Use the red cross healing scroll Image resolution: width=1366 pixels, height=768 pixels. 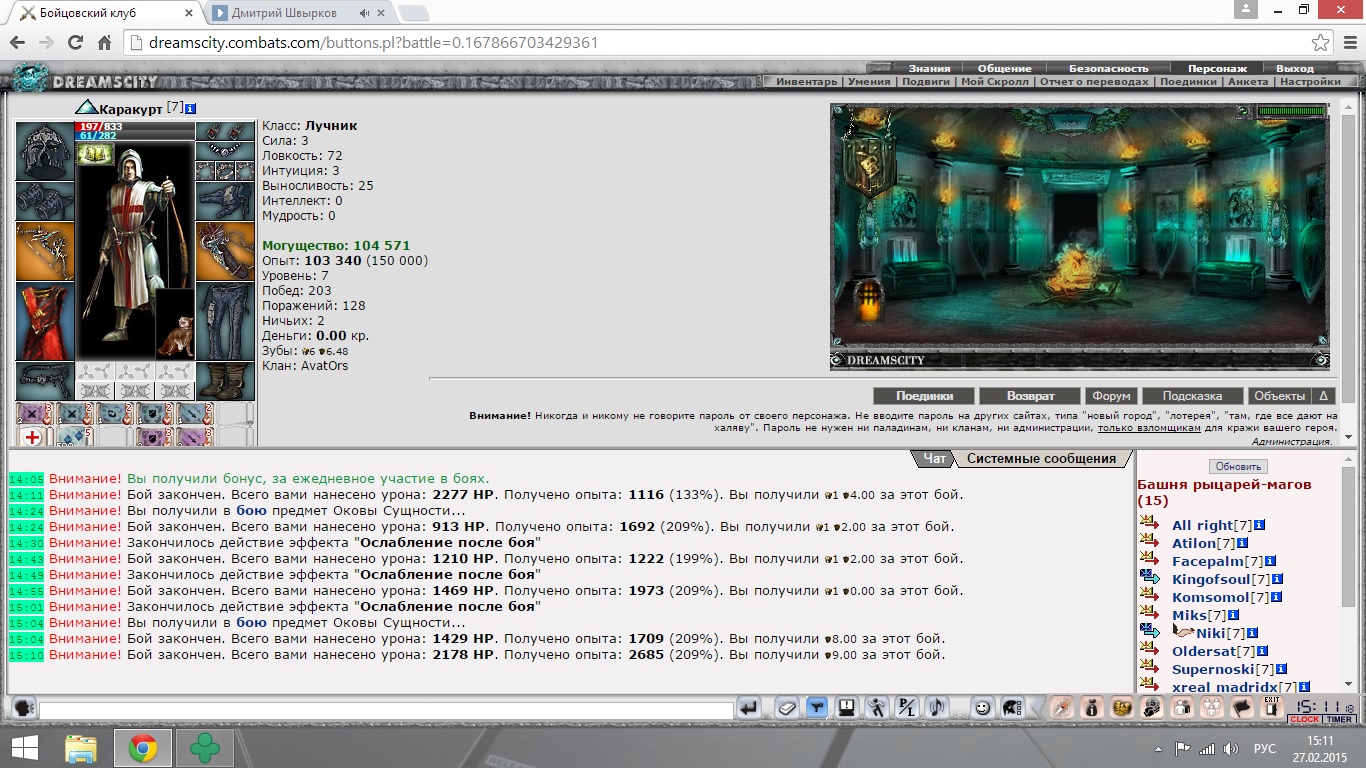pos(32,437)
